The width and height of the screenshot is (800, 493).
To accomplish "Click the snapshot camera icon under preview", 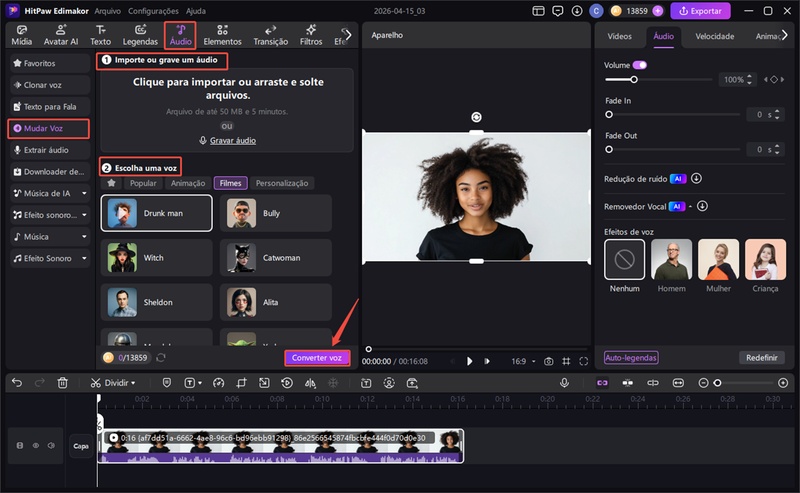I will 548,361.
